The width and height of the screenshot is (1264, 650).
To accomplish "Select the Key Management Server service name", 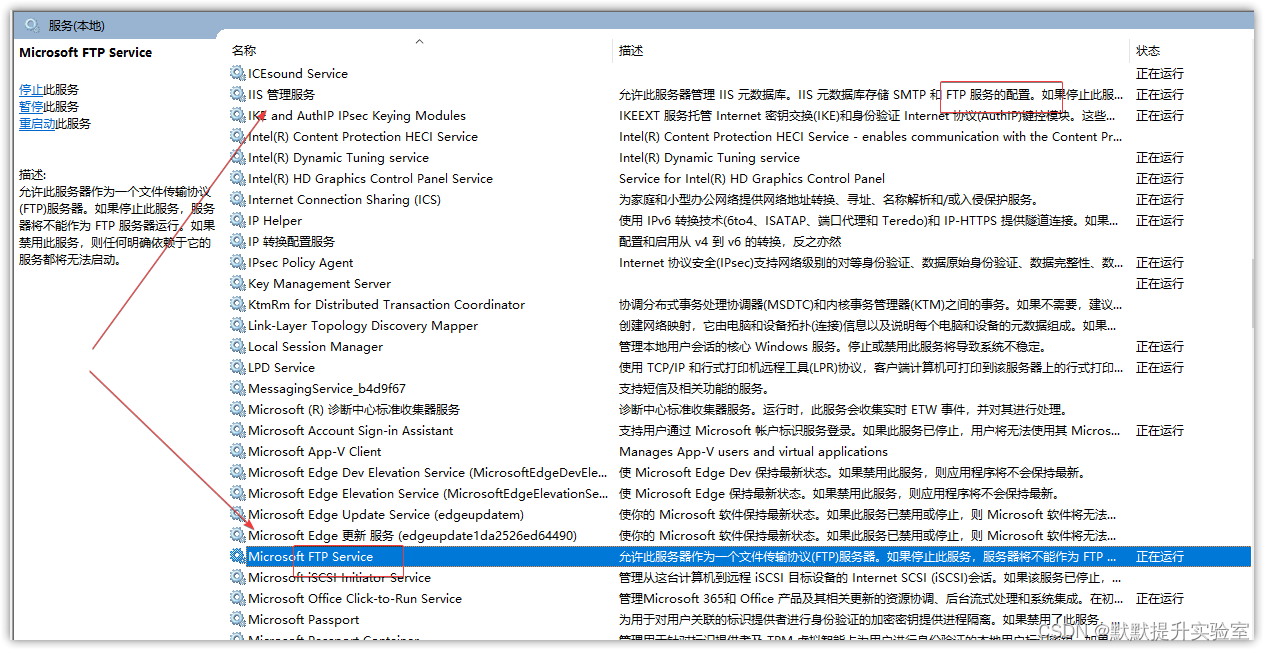I will [319, 283].
